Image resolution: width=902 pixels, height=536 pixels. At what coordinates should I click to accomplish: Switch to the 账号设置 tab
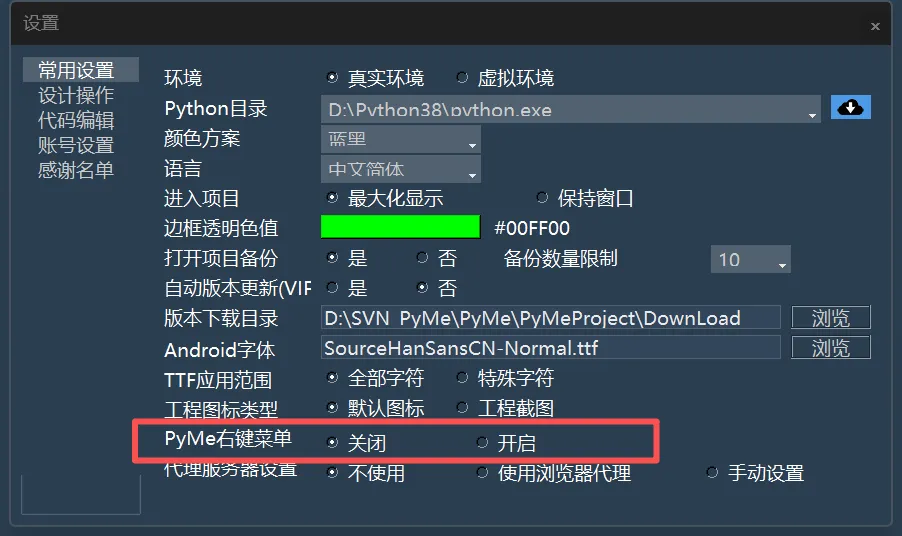pos(76,146)
